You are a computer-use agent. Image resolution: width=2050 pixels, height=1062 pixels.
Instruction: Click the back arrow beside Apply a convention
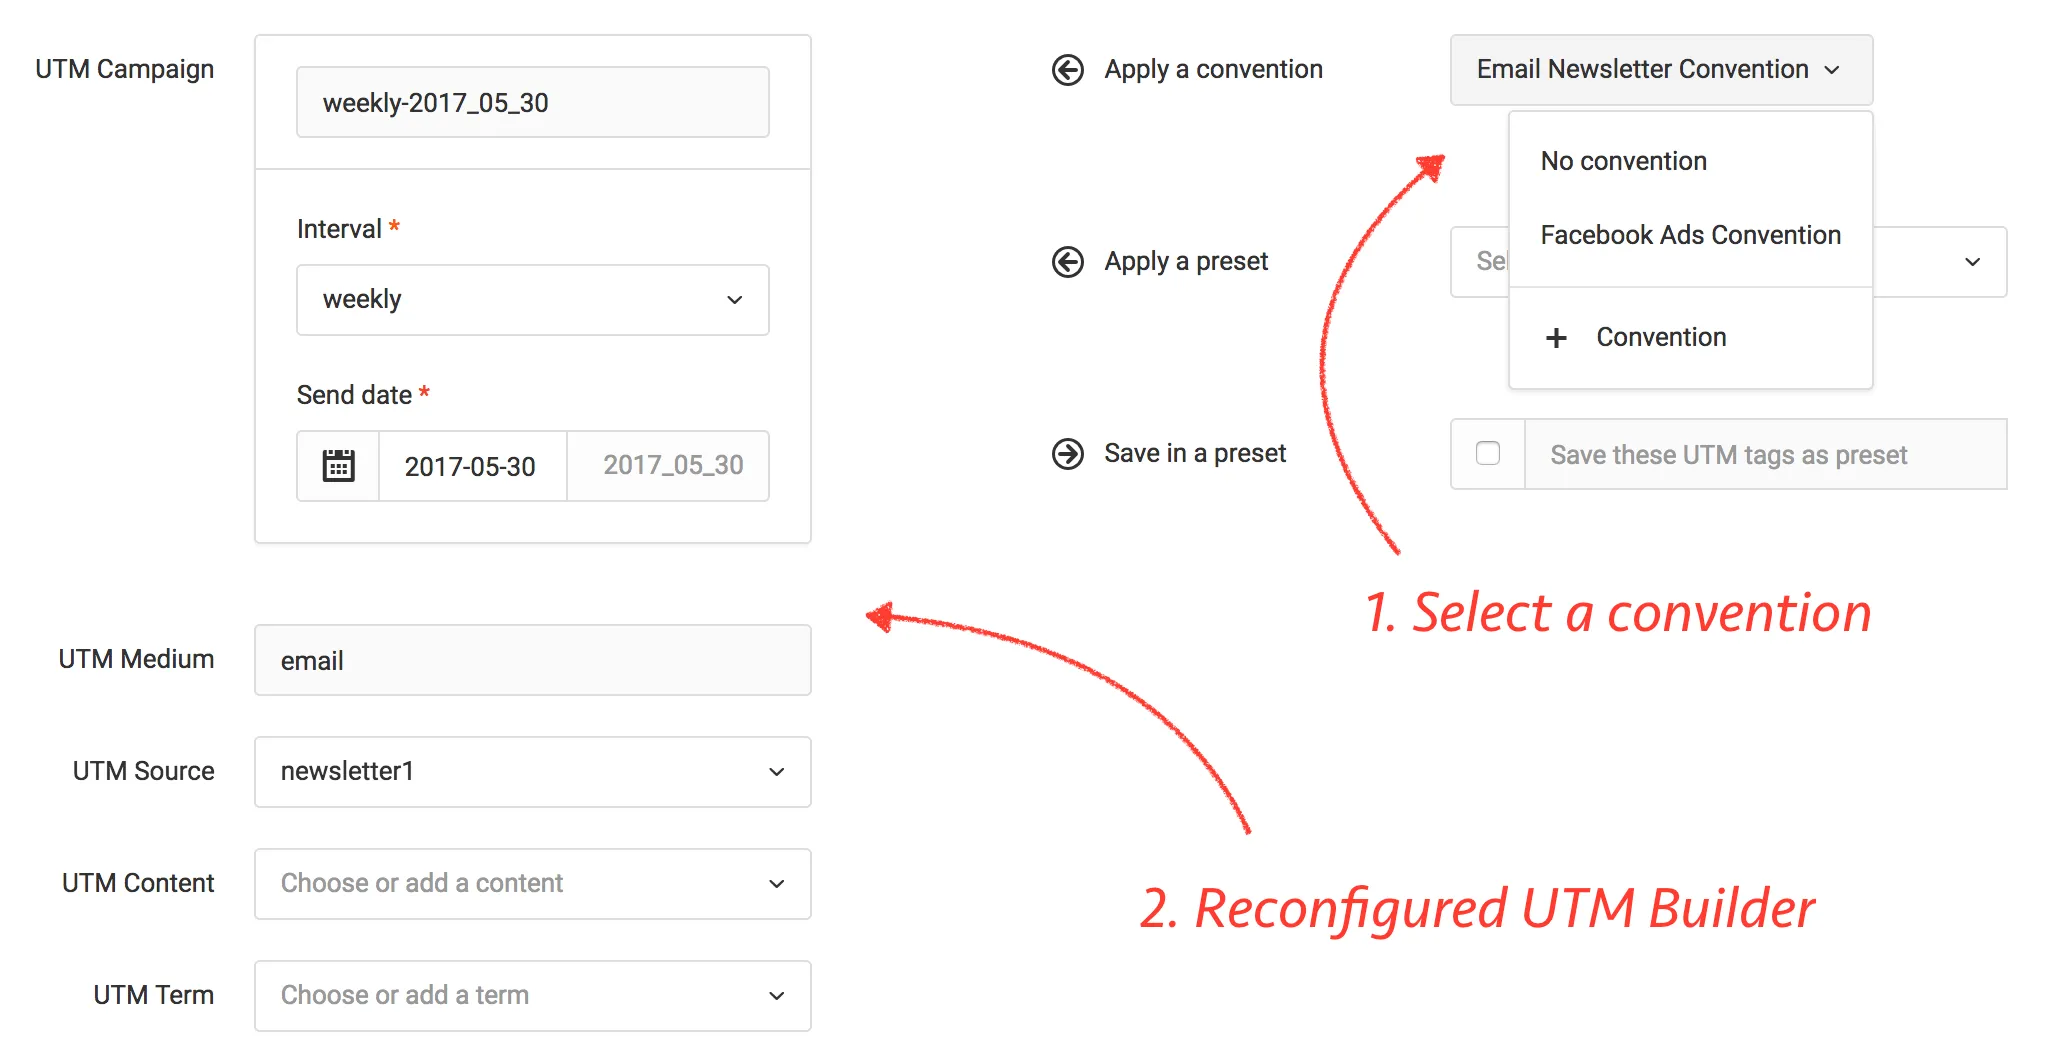(1069, 70)
